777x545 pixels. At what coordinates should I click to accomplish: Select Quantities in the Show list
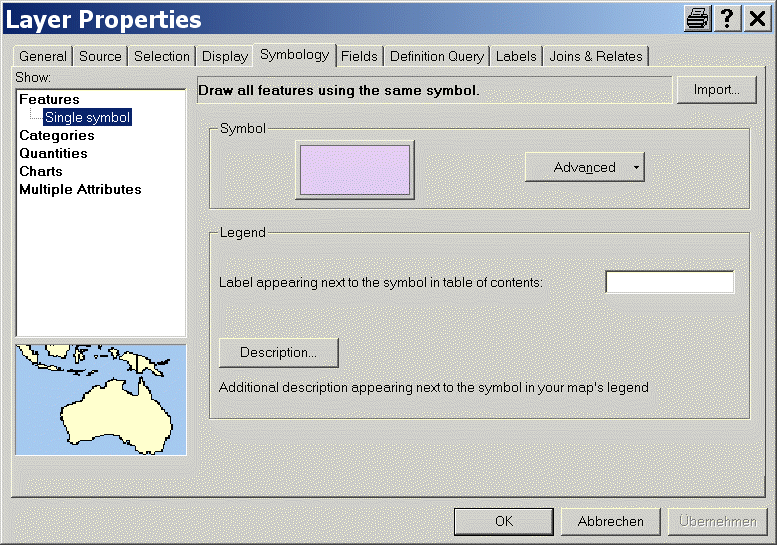53,153
